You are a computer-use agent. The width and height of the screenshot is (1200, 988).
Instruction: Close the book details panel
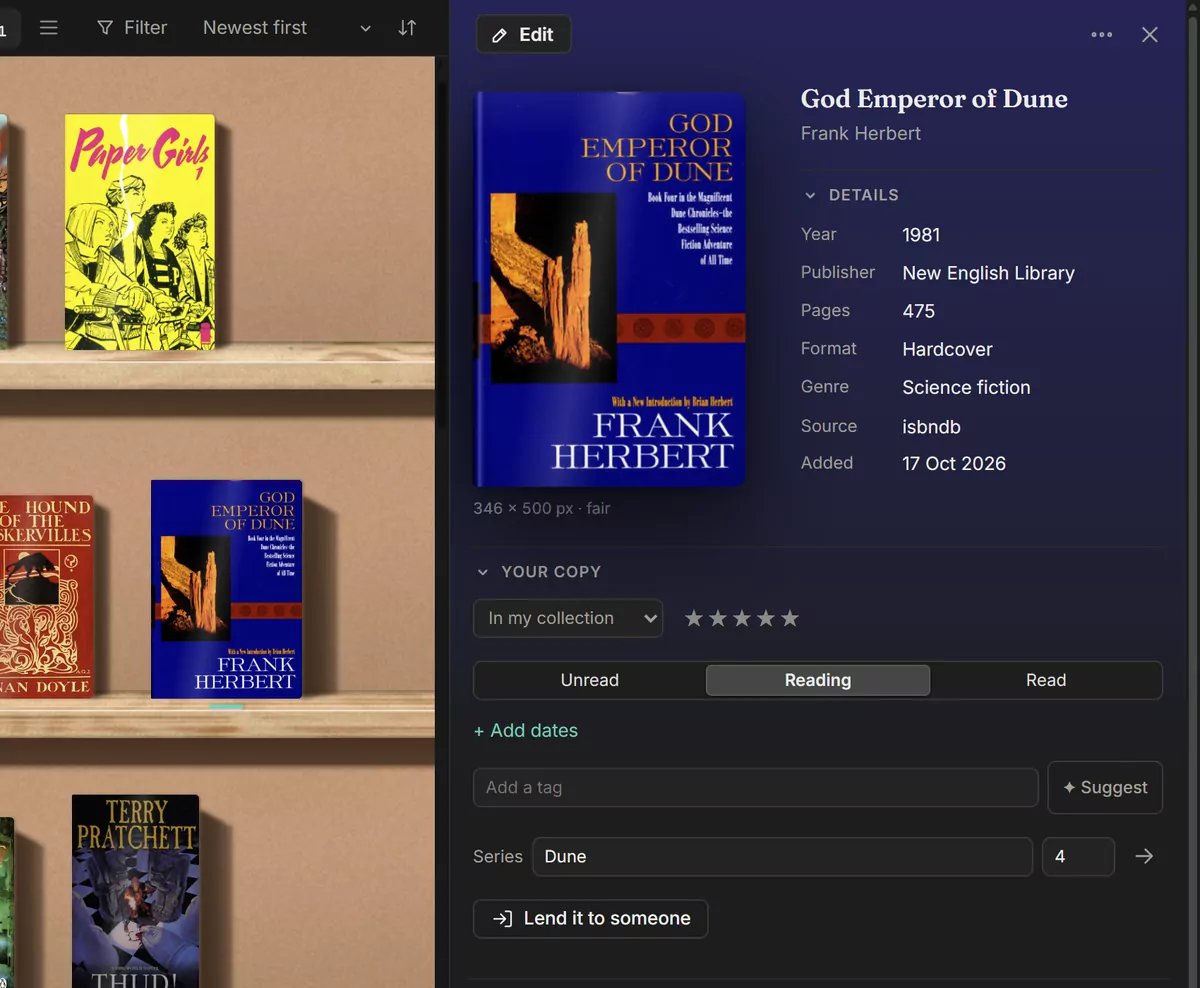[1150, 35]
